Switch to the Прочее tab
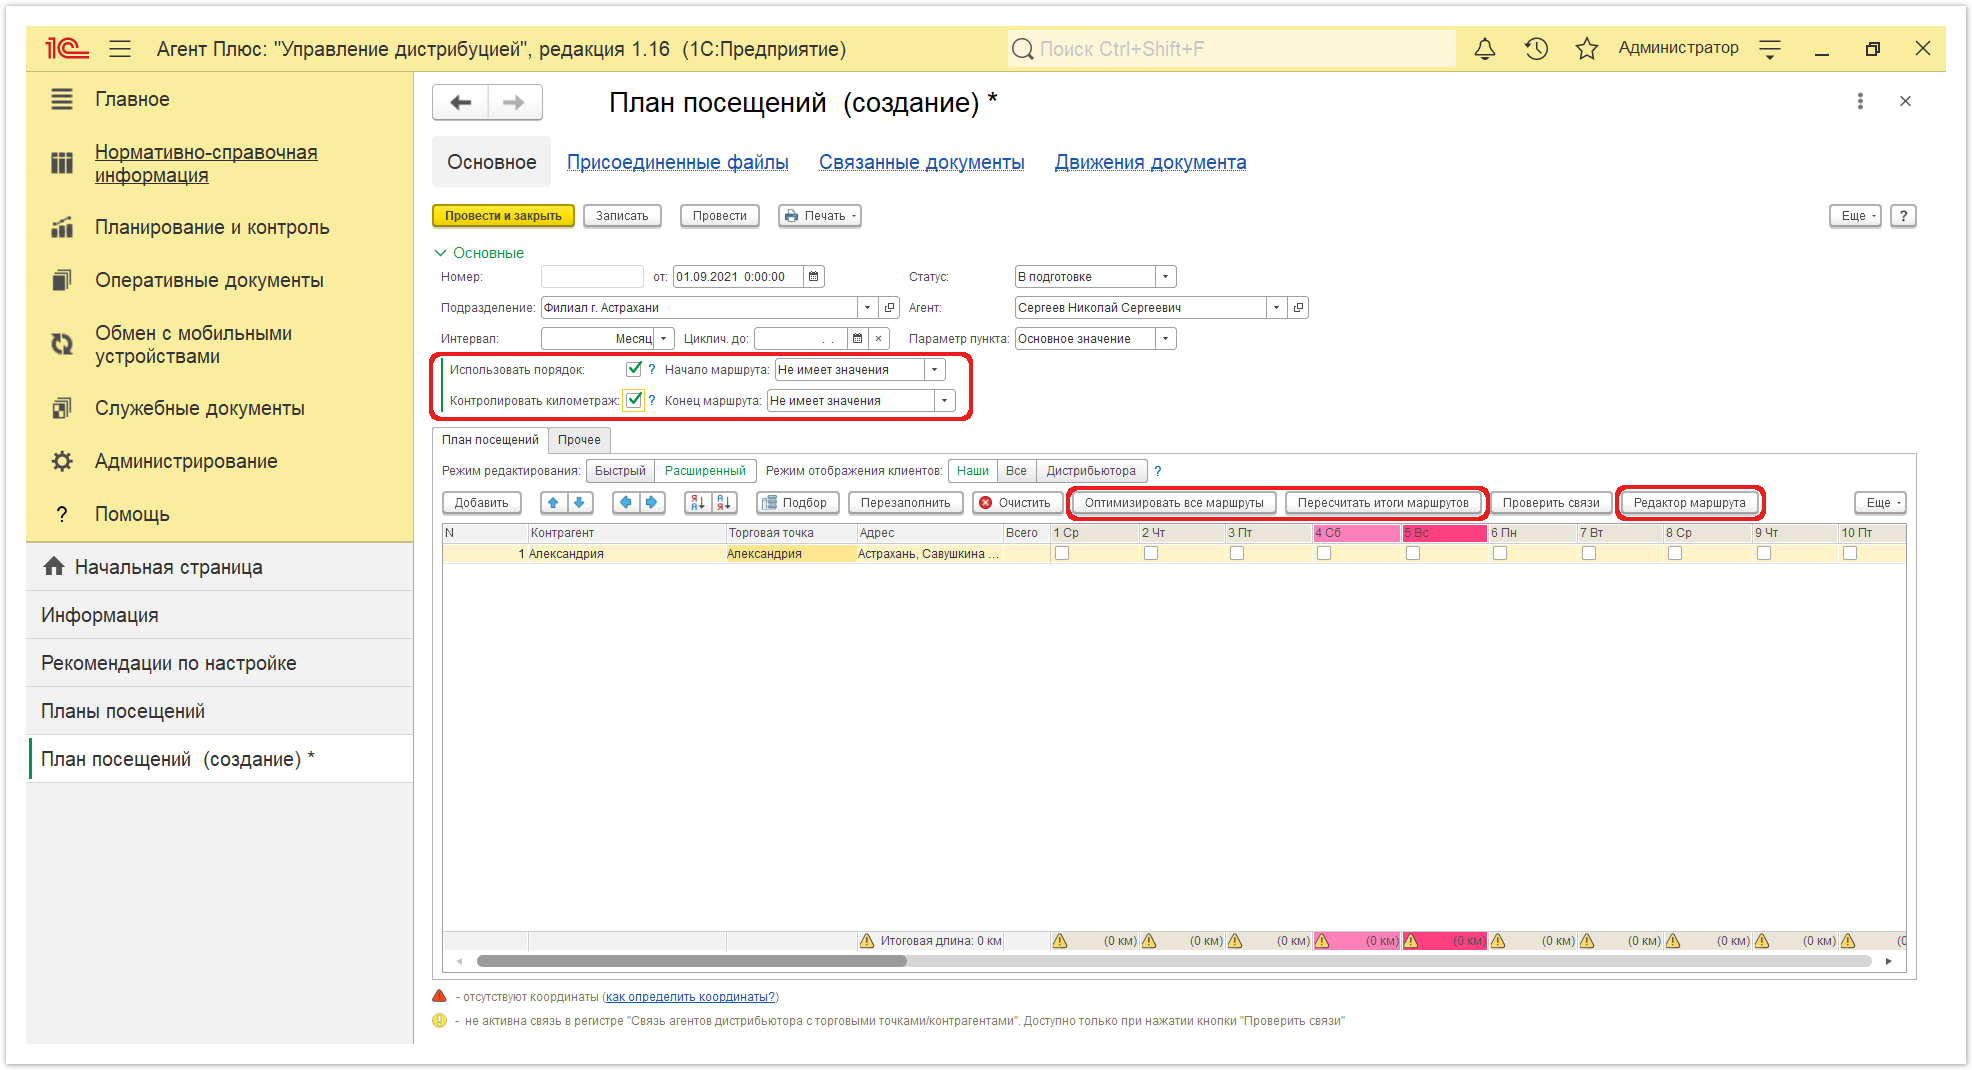 pyautogui.click(x=580, y=440)
